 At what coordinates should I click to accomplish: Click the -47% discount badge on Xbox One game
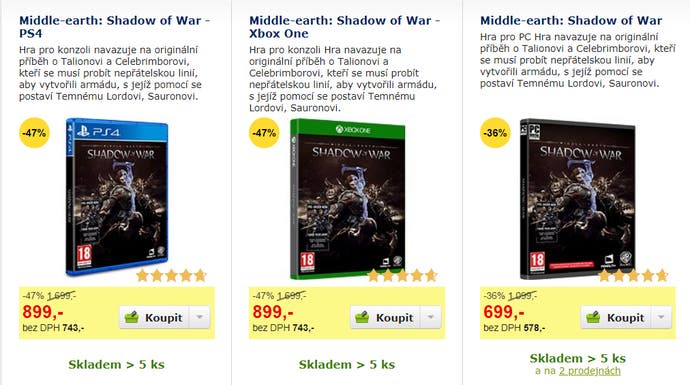pyautogui.click(x=264, y=133)
